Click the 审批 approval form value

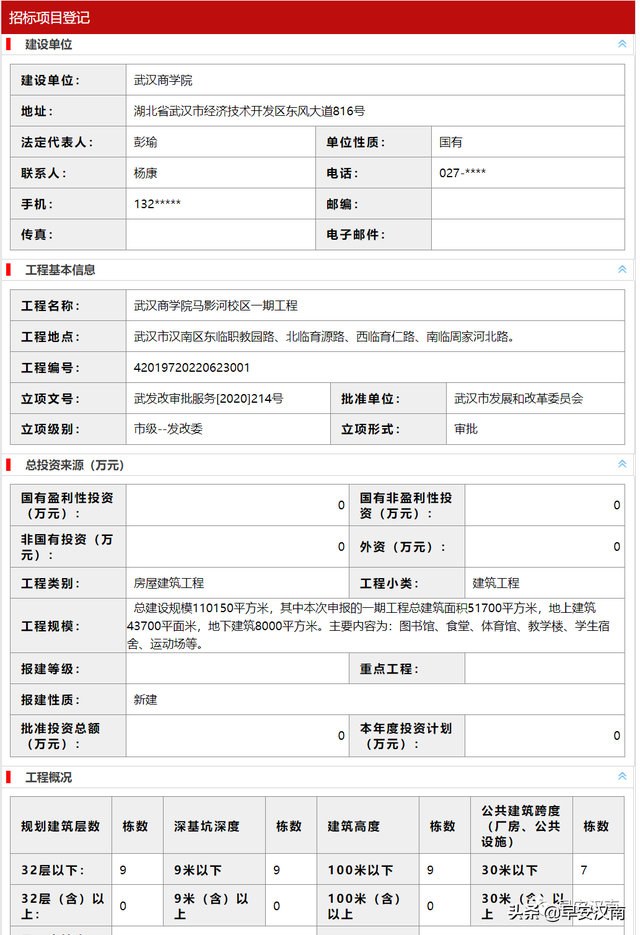[x=466, y=429]
